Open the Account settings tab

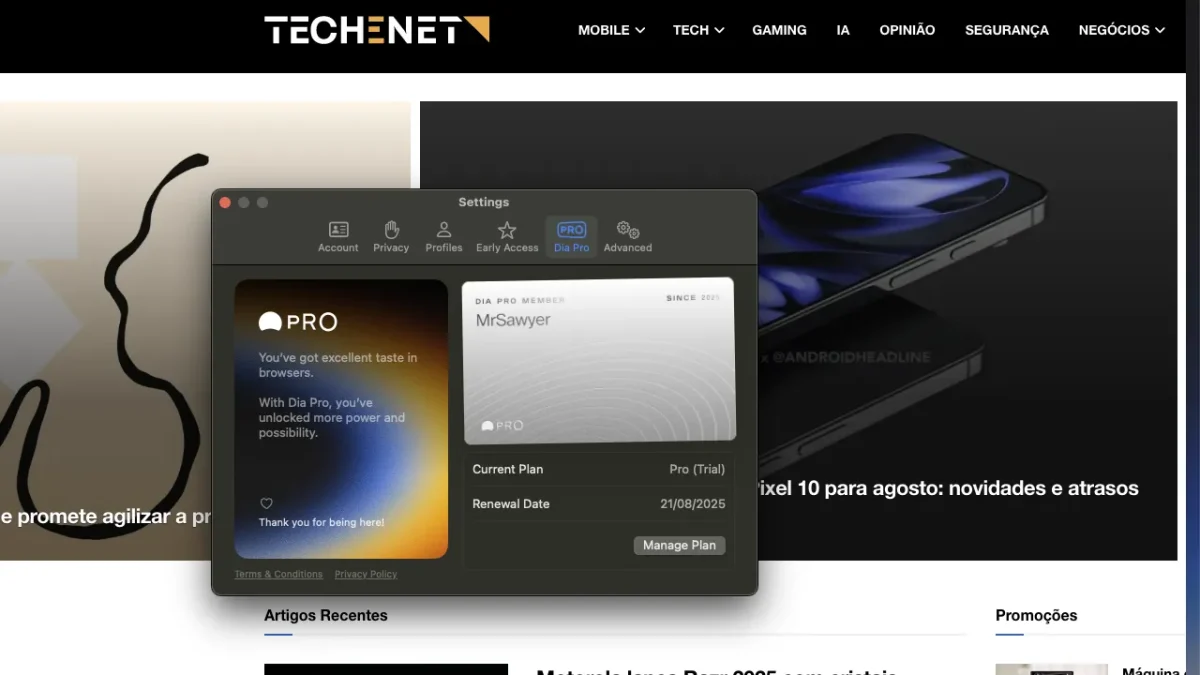(x=337, y=236)
